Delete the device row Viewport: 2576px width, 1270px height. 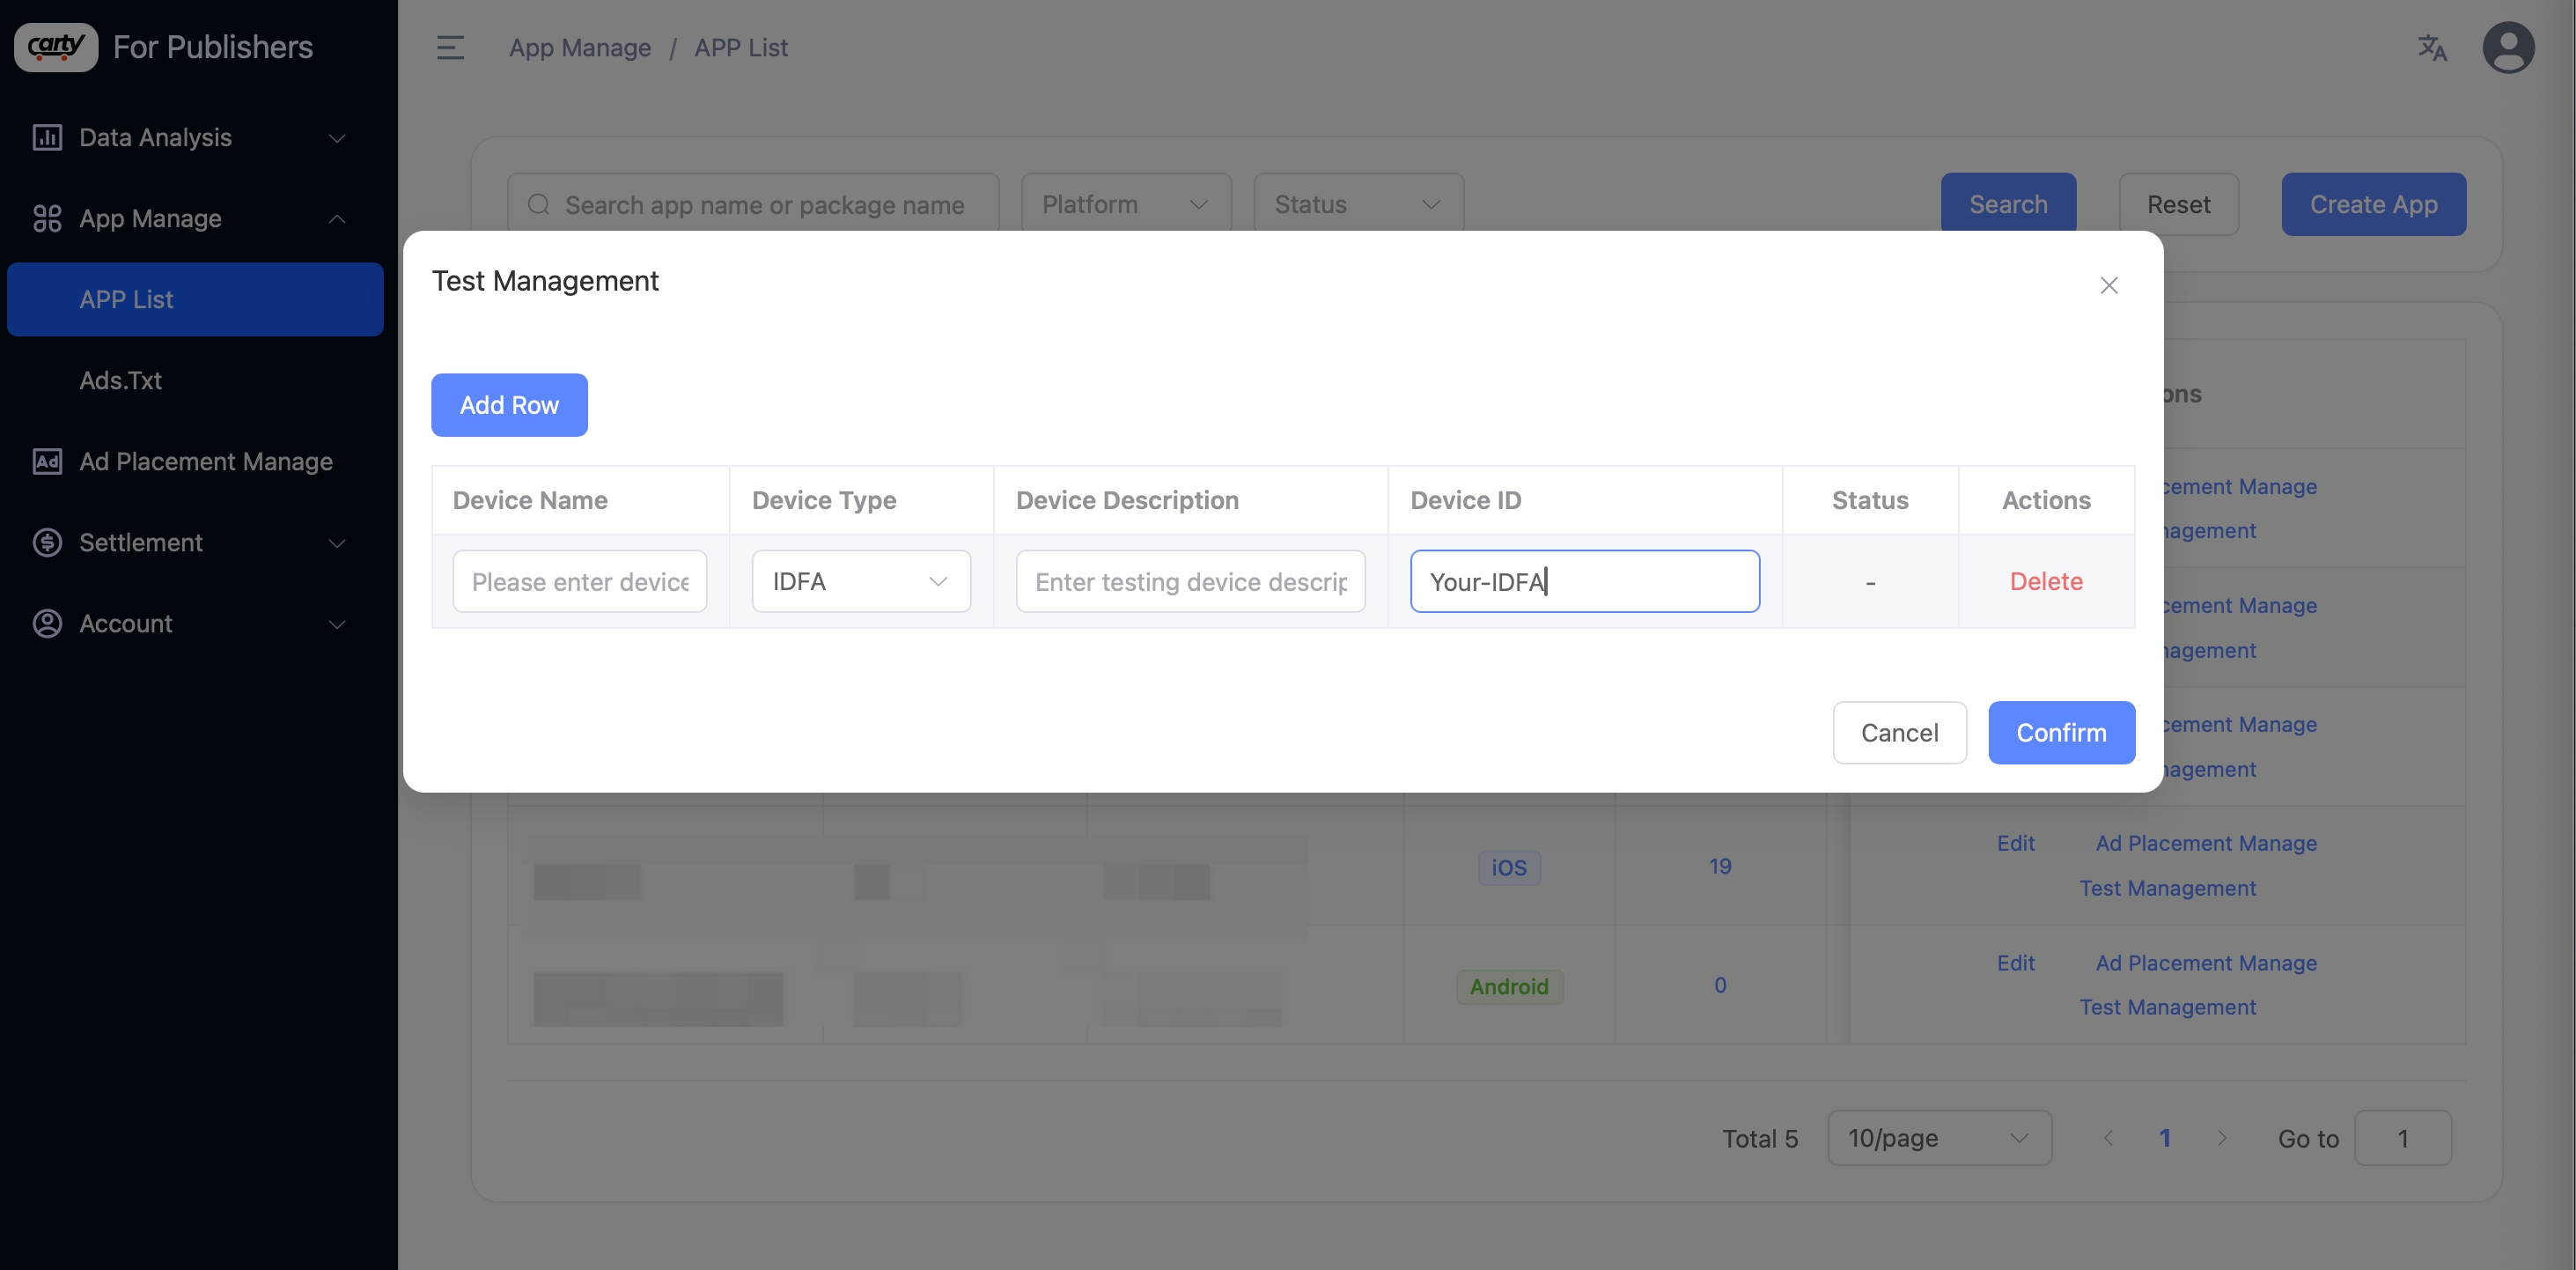tap(2046, 581)
